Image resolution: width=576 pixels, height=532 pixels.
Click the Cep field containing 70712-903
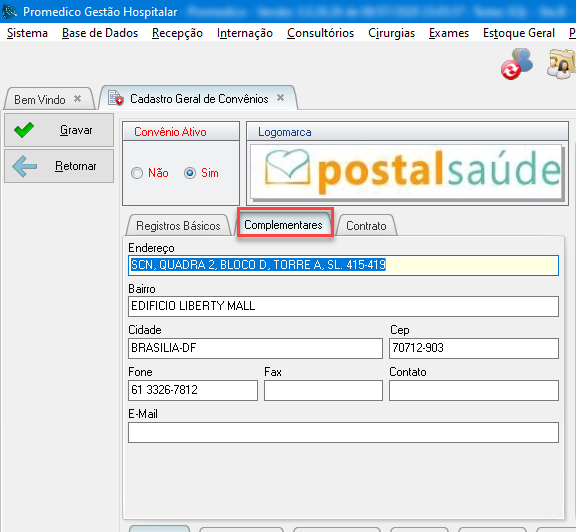pos(474,348)
